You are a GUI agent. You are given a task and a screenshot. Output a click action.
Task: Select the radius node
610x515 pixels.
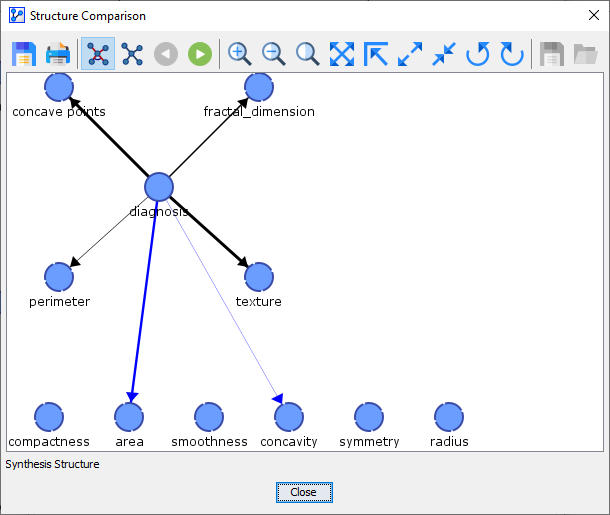coord(449,417)
